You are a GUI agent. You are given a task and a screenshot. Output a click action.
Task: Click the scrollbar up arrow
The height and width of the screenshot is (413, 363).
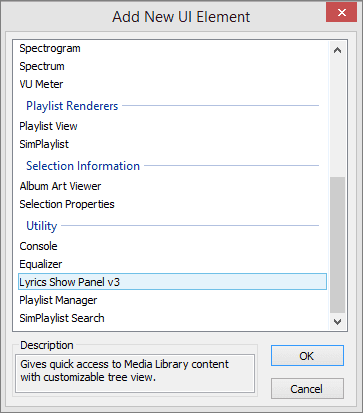coord(337,50)
